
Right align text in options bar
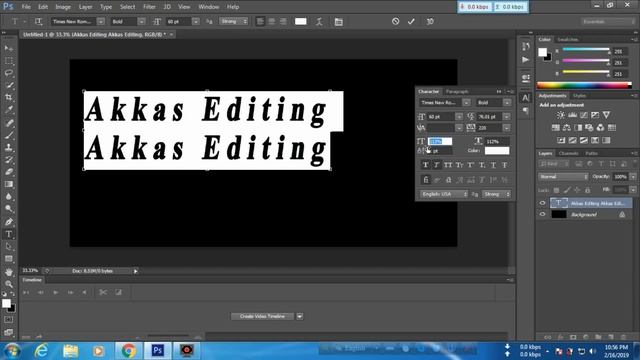pyautogui.click(x=283, y=21)
